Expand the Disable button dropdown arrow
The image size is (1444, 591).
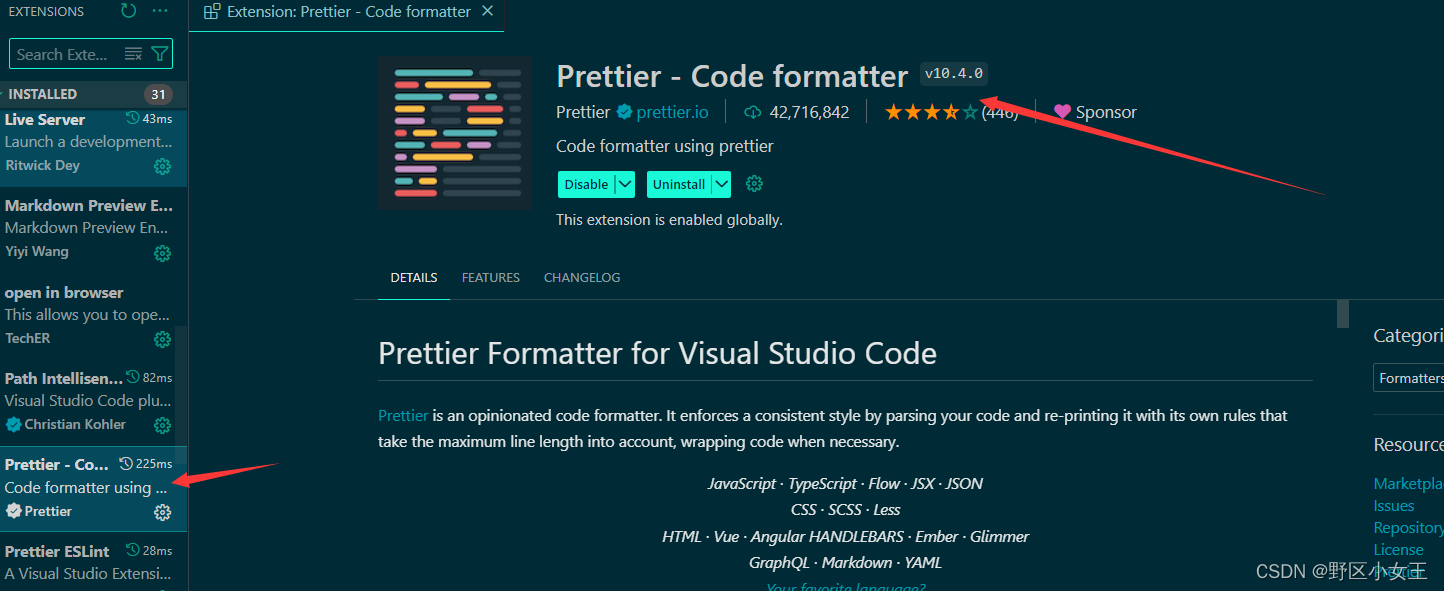[625, 184]
